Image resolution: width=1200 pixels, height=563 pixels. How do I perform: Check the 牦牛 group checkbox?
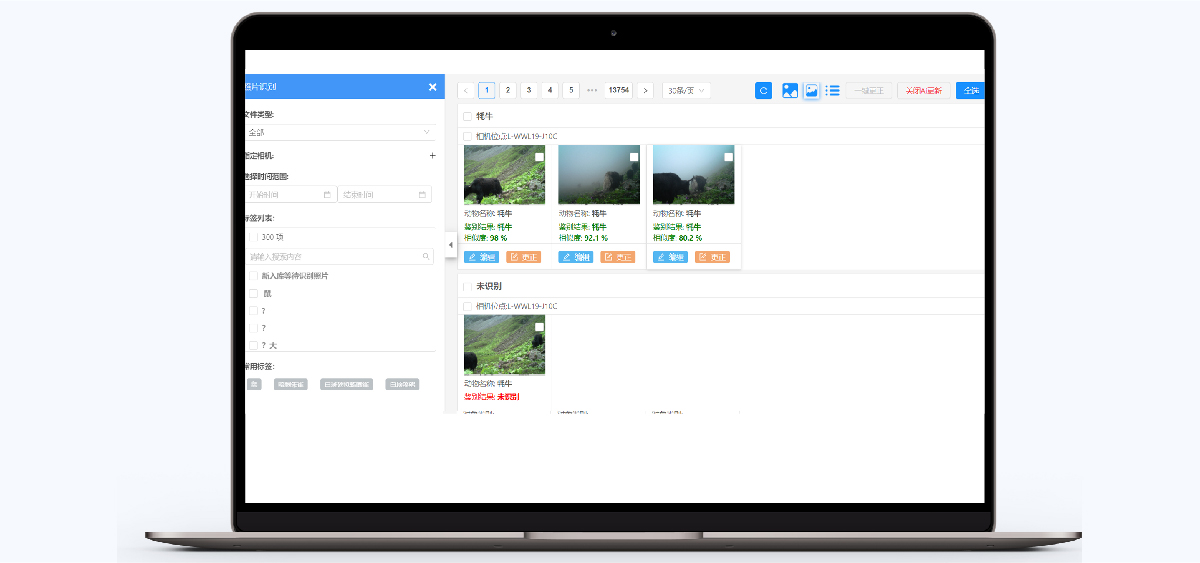point(467,116)
